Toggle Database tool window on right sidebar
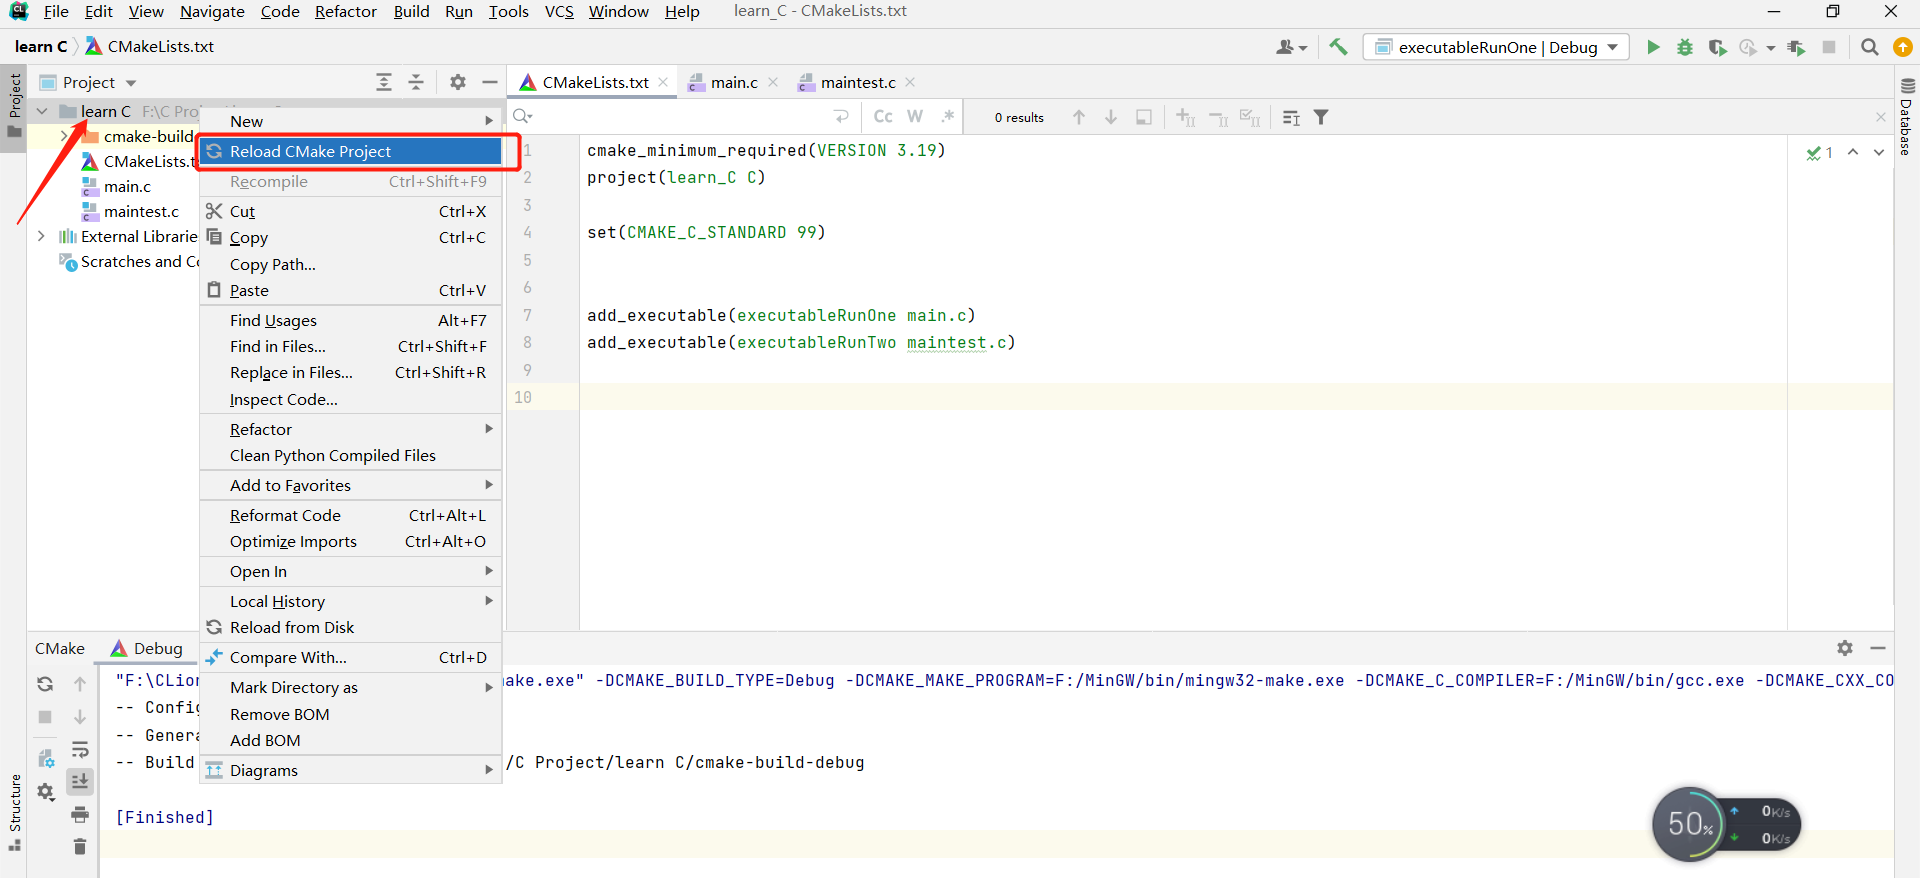The width and height of the screenshot is (1920, 878). [1907, 117]
